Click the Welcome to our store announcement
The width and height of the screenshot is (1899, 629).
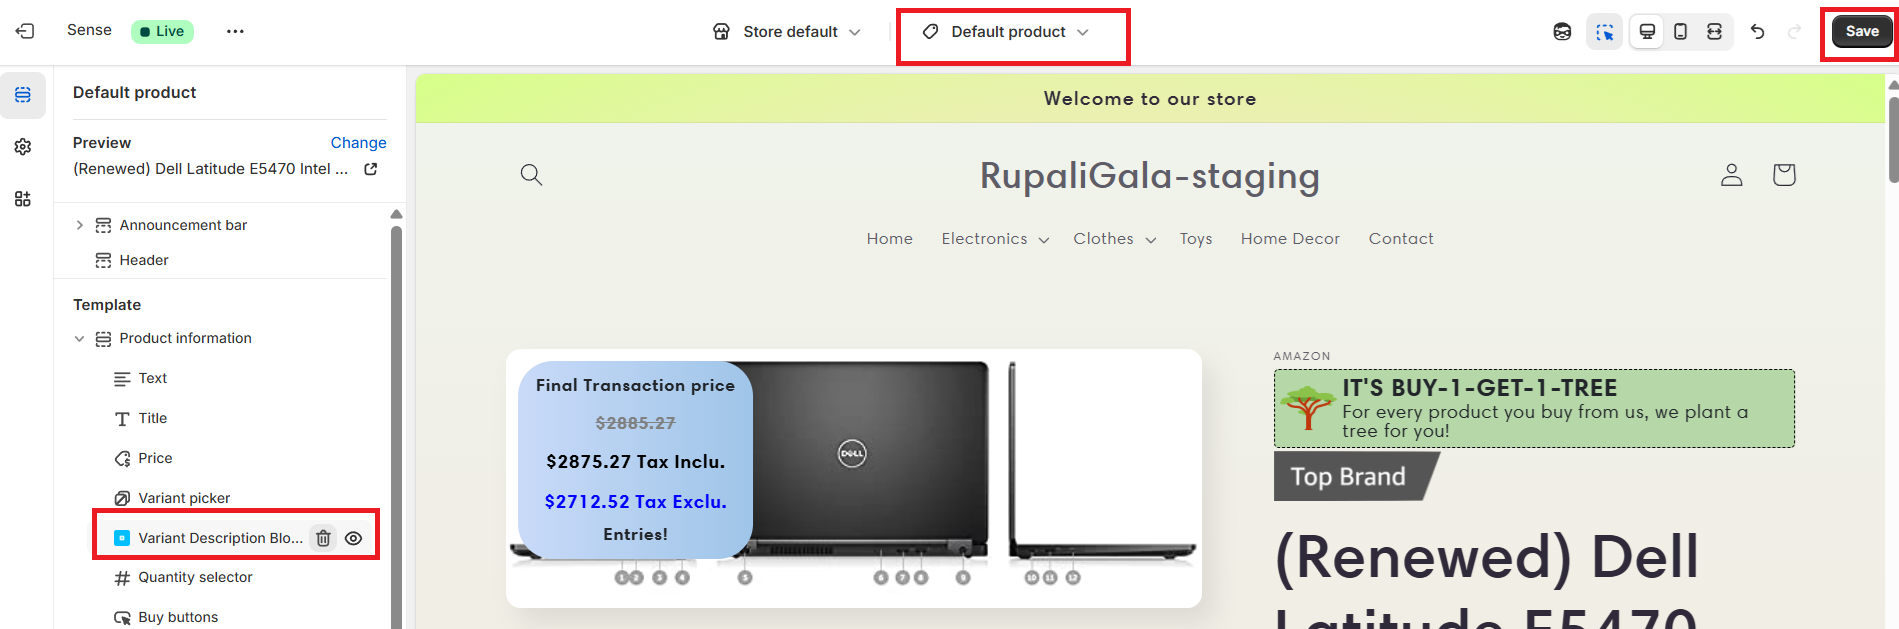pyautogui.click(x=1150, y=99)
